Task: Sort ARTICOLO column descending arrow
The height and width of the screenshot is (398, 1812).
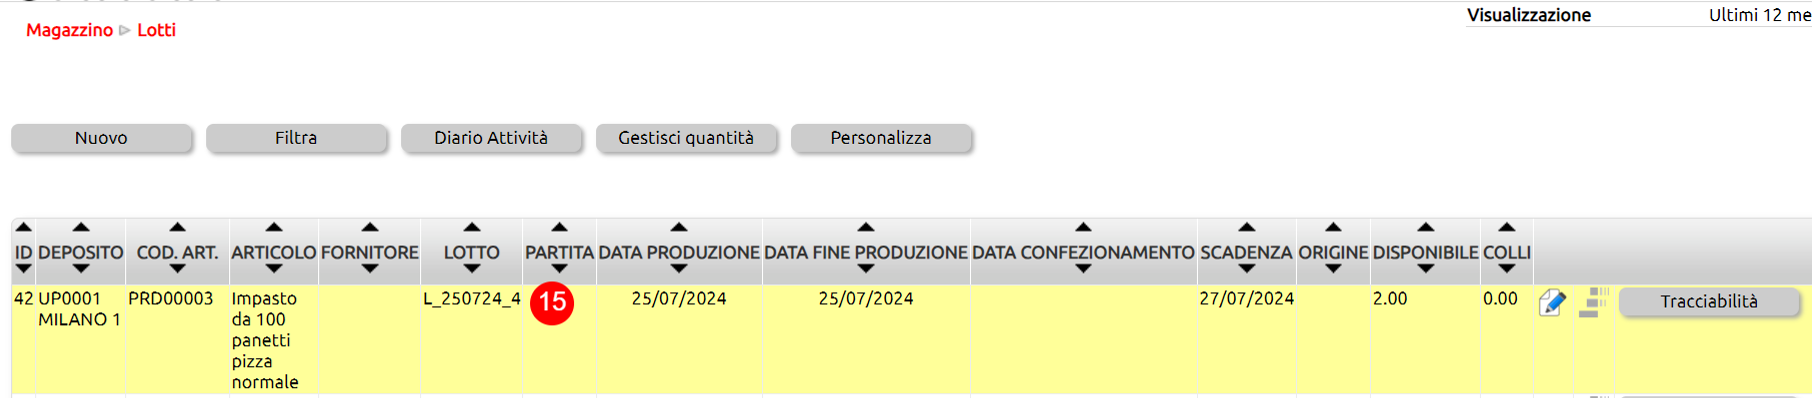Action: point(274,269)
